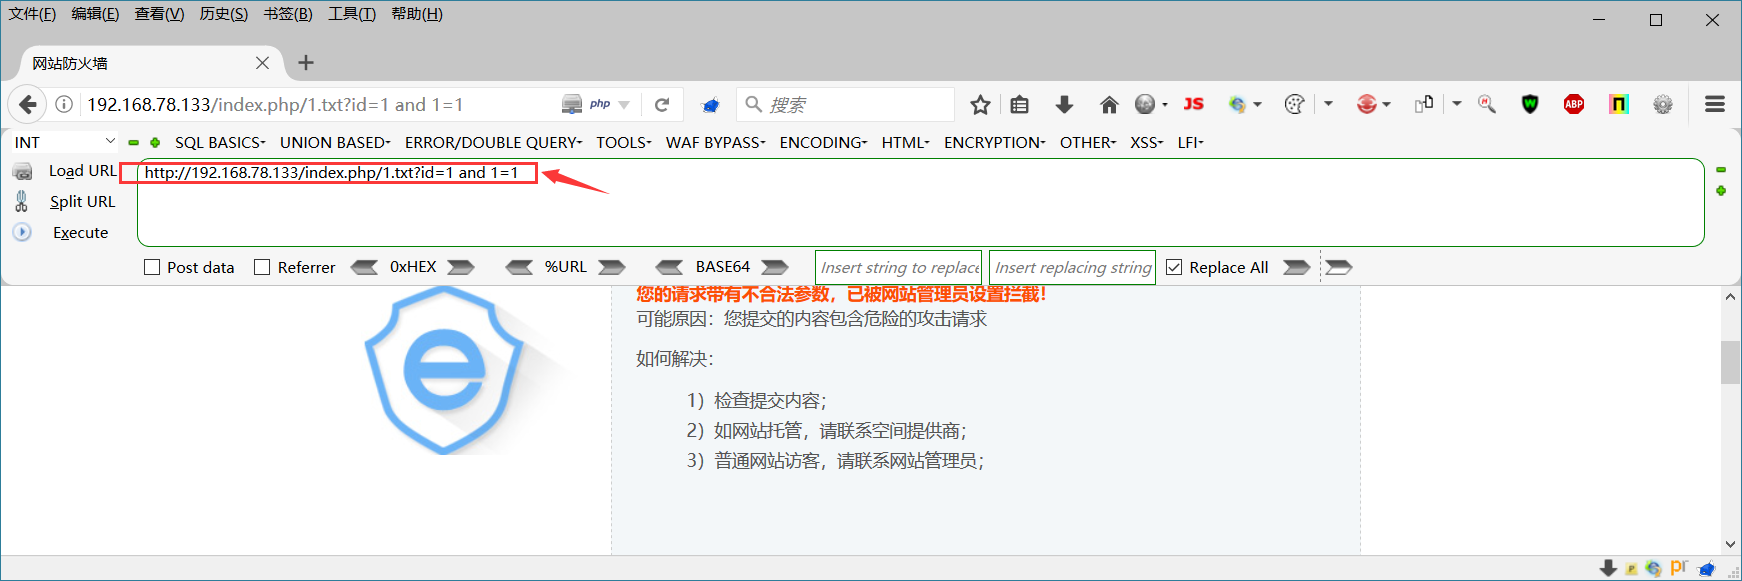1742x581 pixels.
Task: Click the grey globe extension icon
Action: point(1145,104)
